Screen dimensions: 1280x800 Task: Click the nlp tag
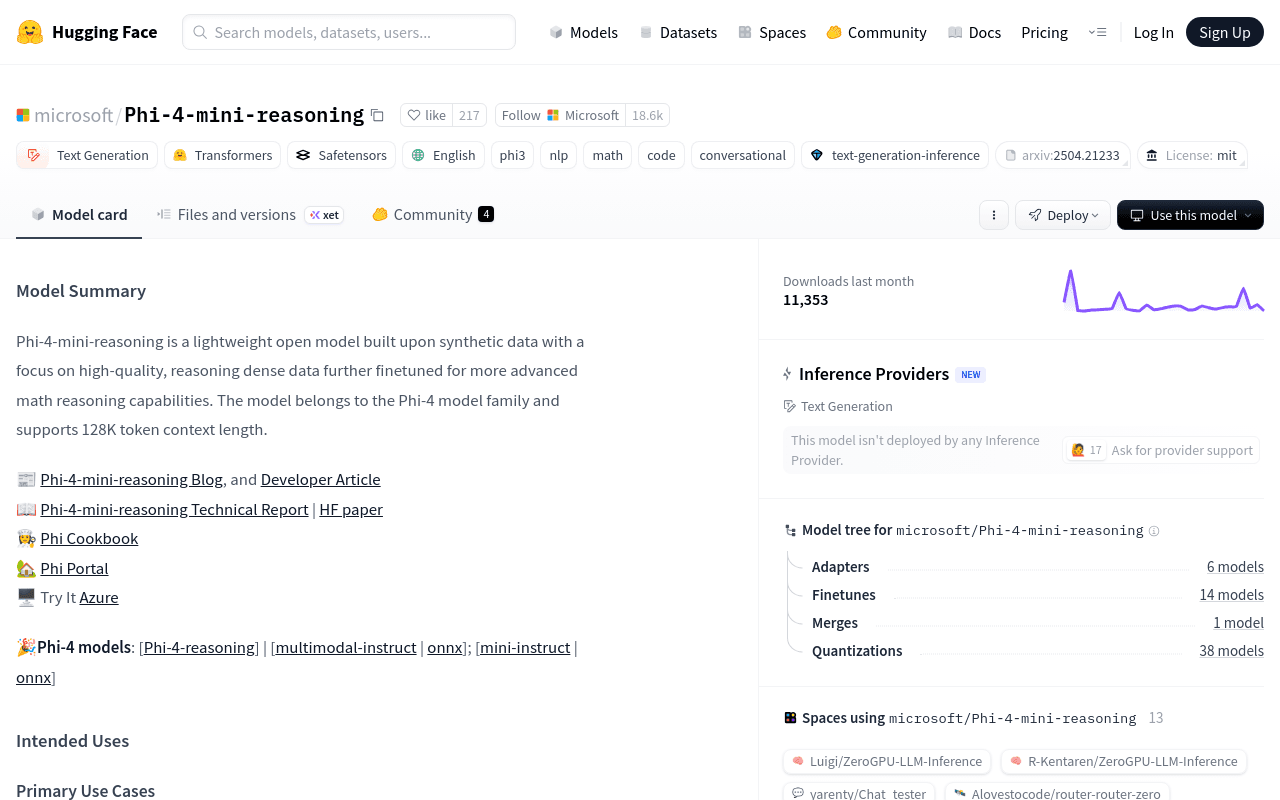pyautogui.click(x=559, y=155)
